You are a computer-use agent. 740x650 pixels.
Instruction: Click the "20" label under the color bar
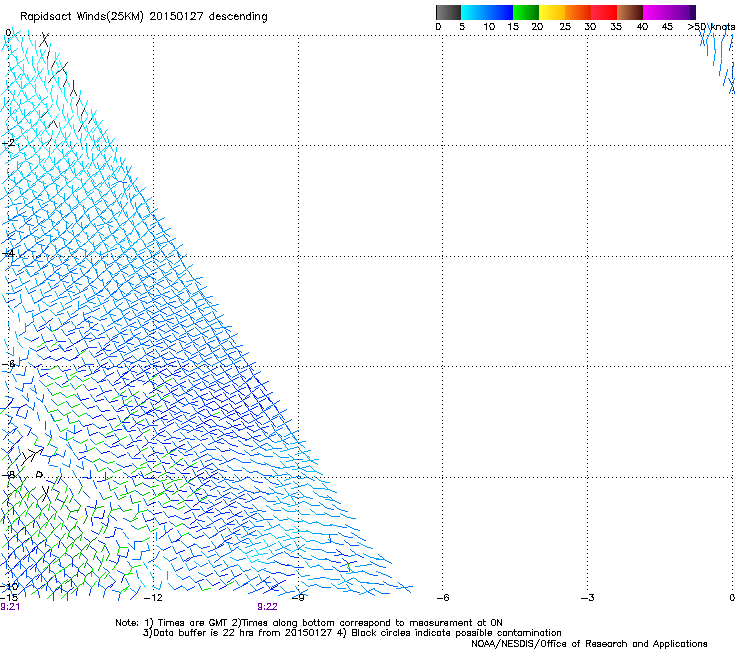pyautogui.click(x=537, y=27)
